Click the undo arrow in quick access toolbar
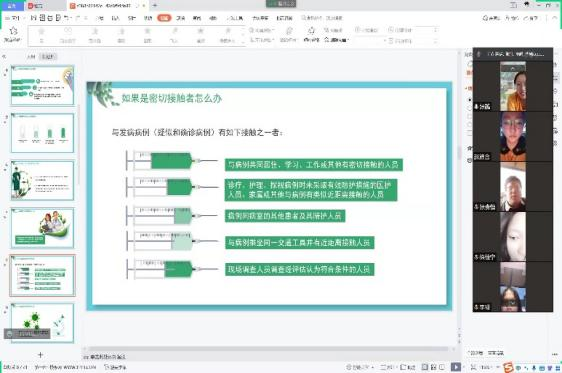The width and height of the screenshot is (562, 373). coord(67,18)
